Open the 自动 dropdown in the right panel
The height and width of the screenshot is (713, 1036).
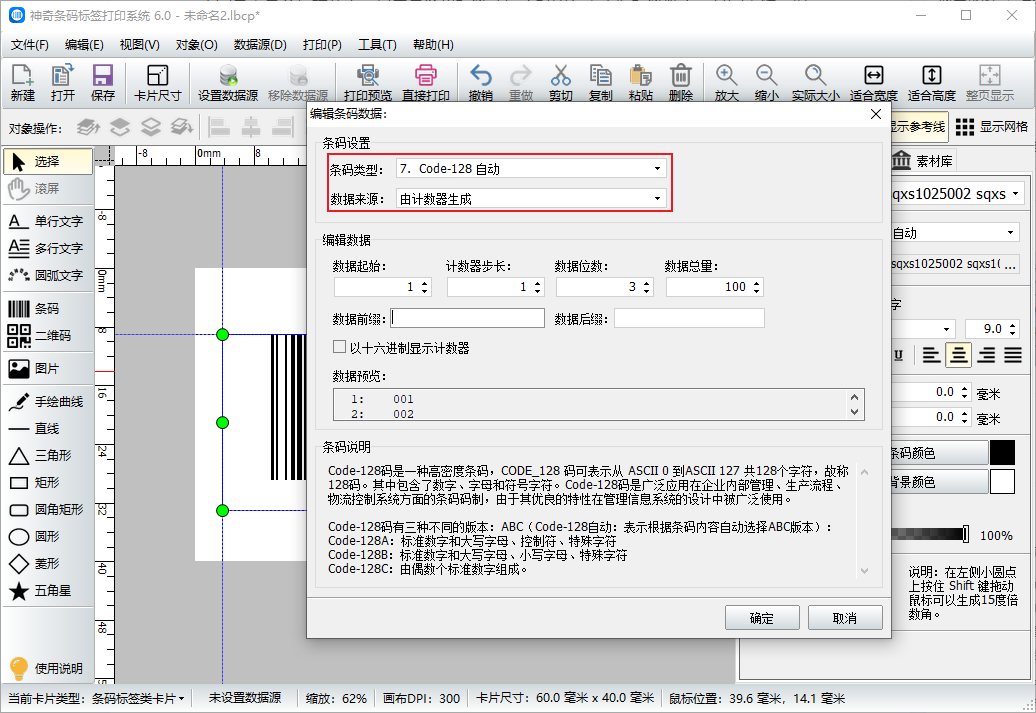[x=954, y=233]
